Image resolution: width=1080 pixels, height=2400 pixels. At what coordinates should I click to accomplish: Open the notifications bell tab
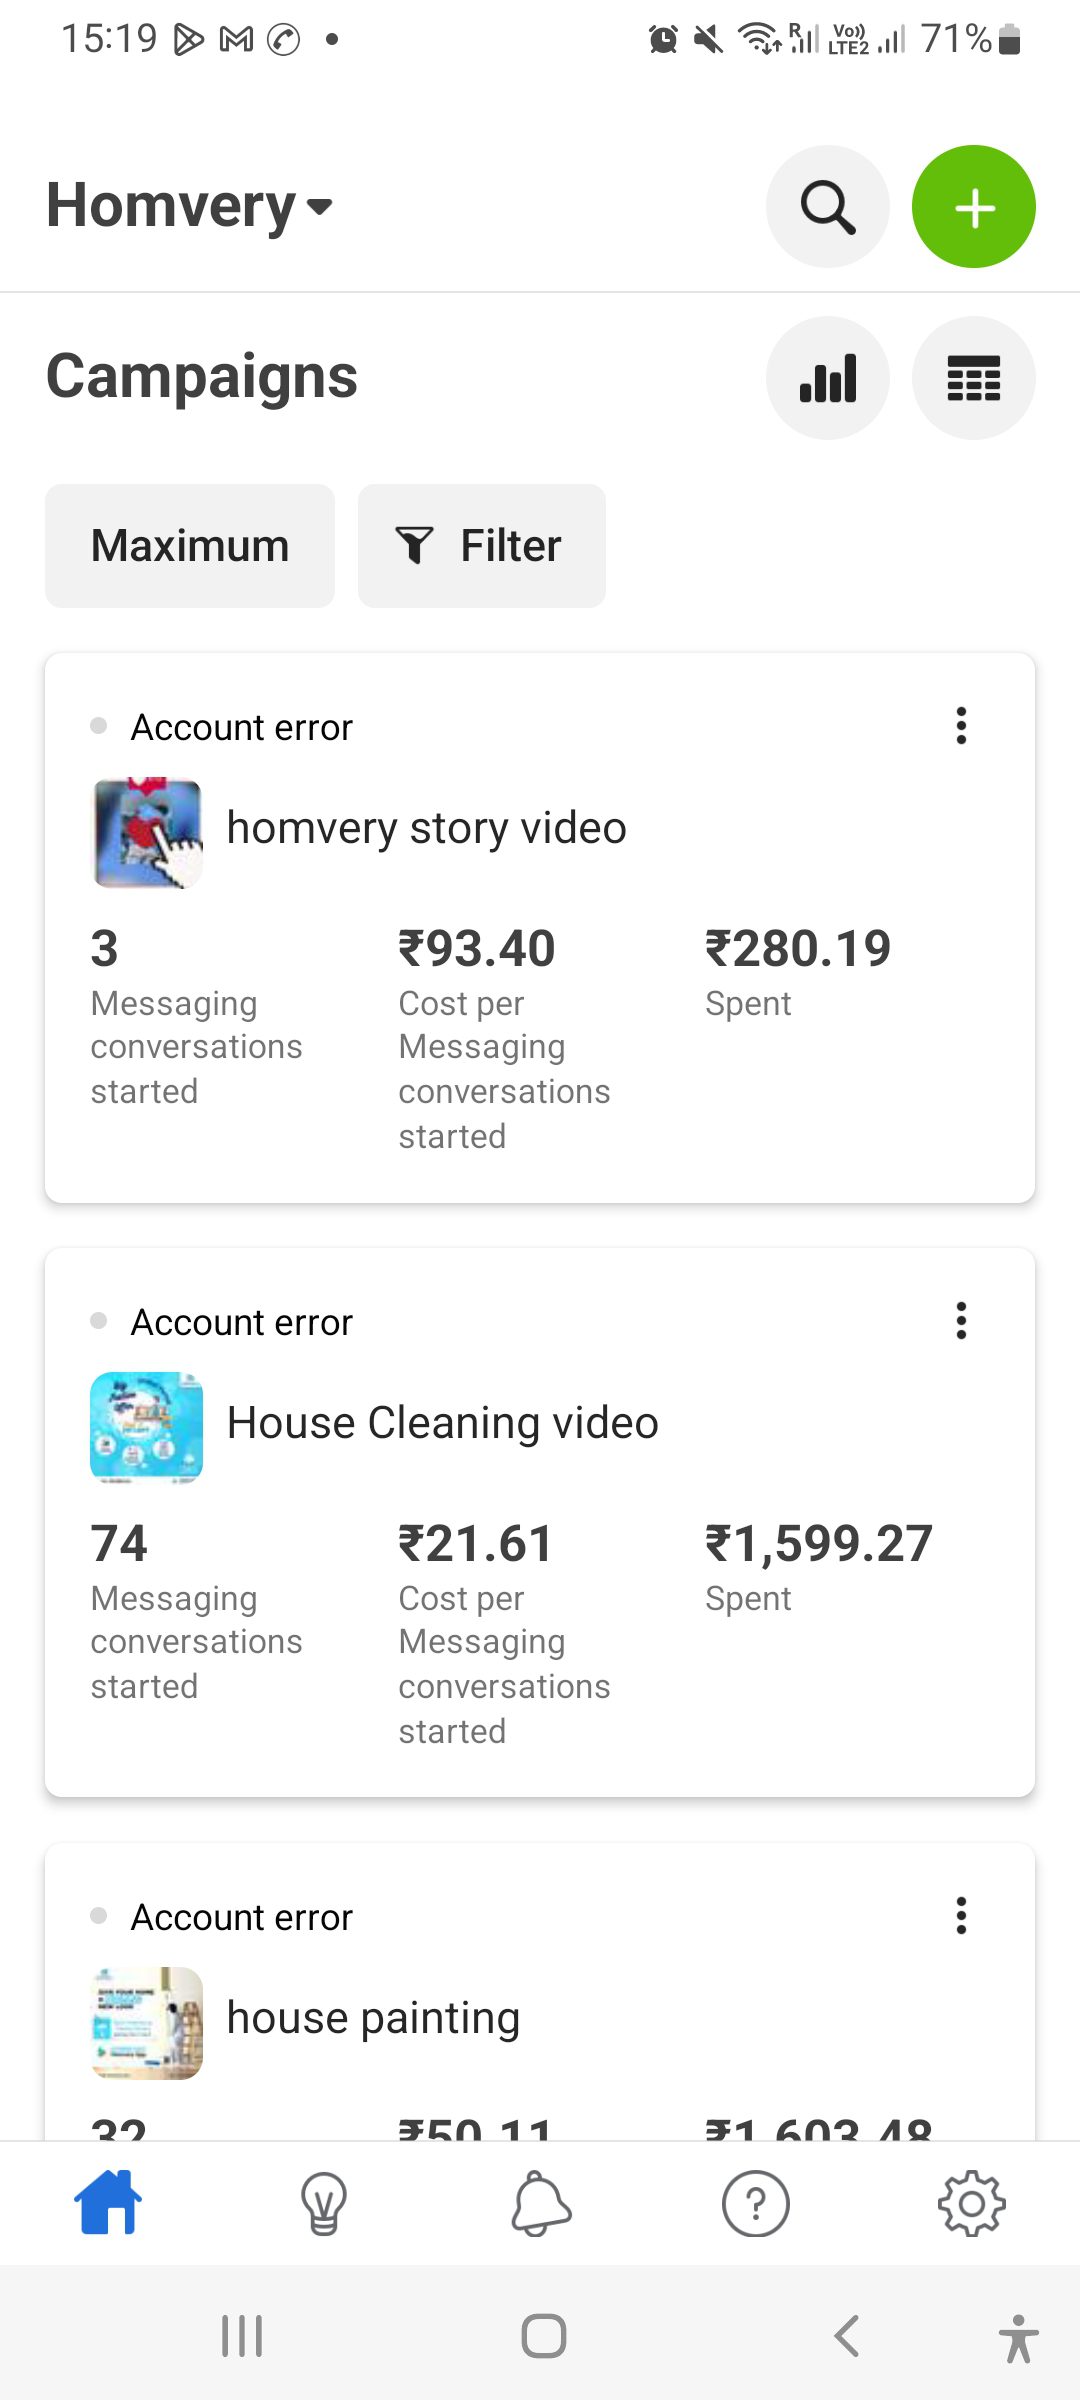click(x=541, y=2203)
